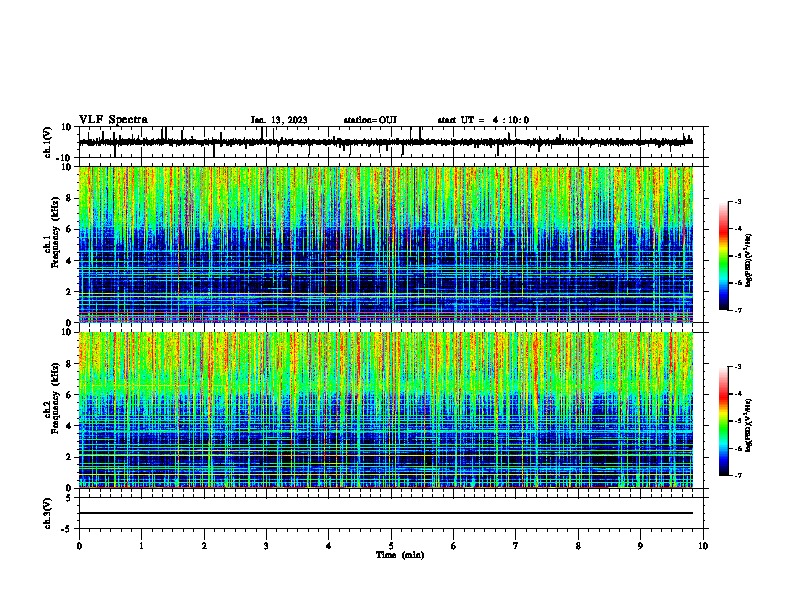Click time axis tick label 4

[329, 546]
